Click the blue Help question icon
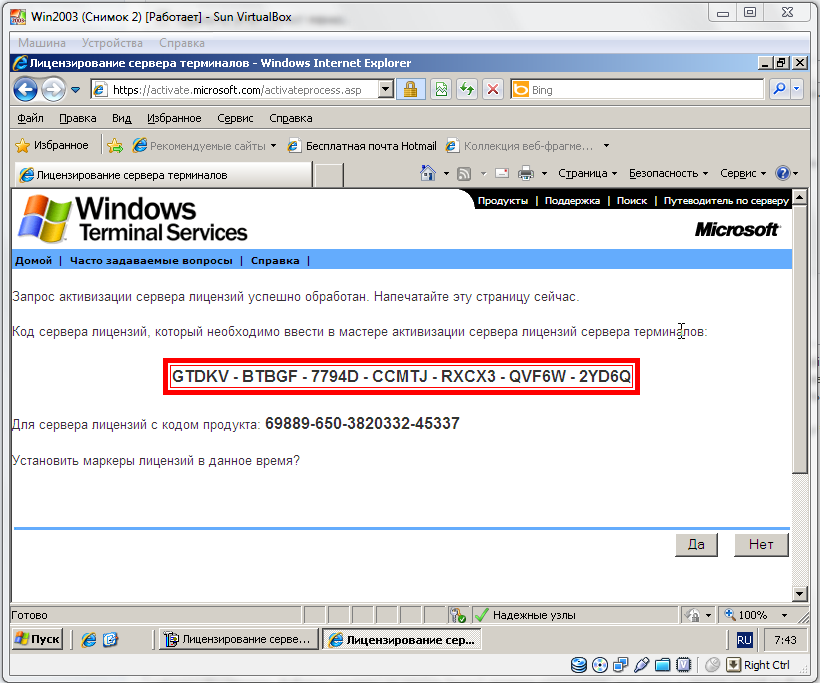The height and width of the screenshot is (683, 820). point(783,173)
